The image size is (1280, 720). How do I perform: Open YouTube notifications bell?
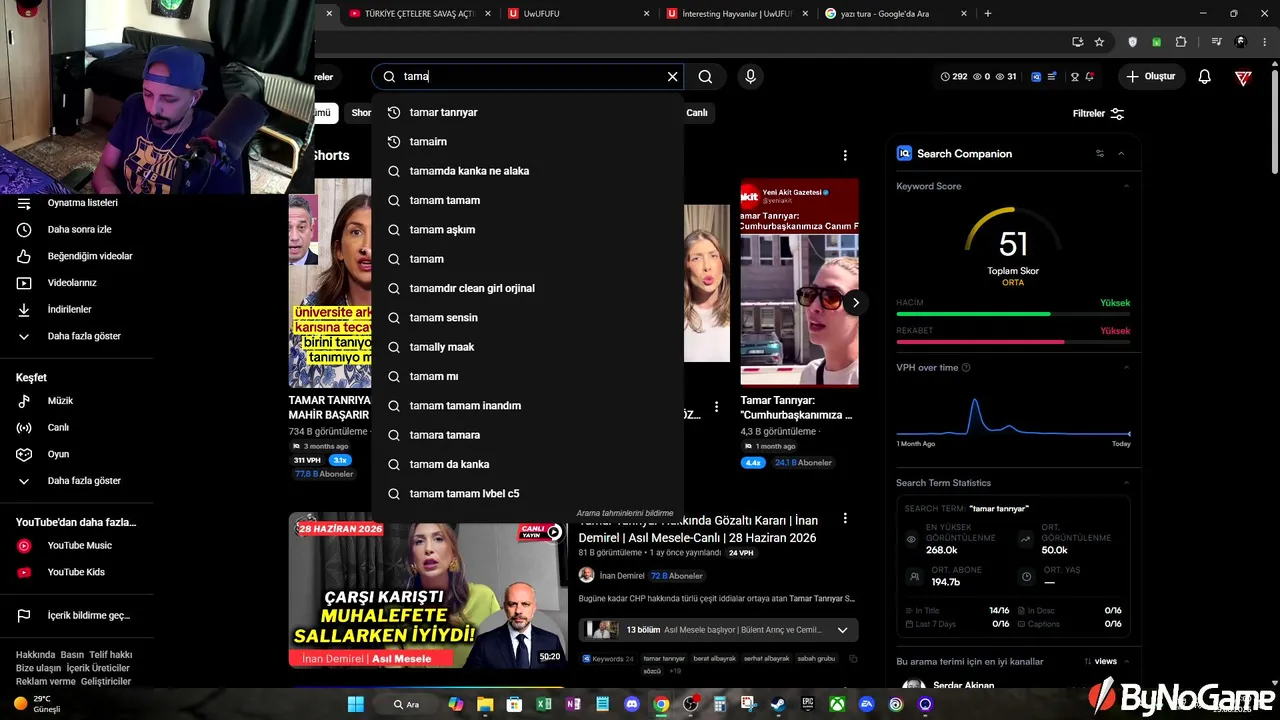tap(1205, 77)
